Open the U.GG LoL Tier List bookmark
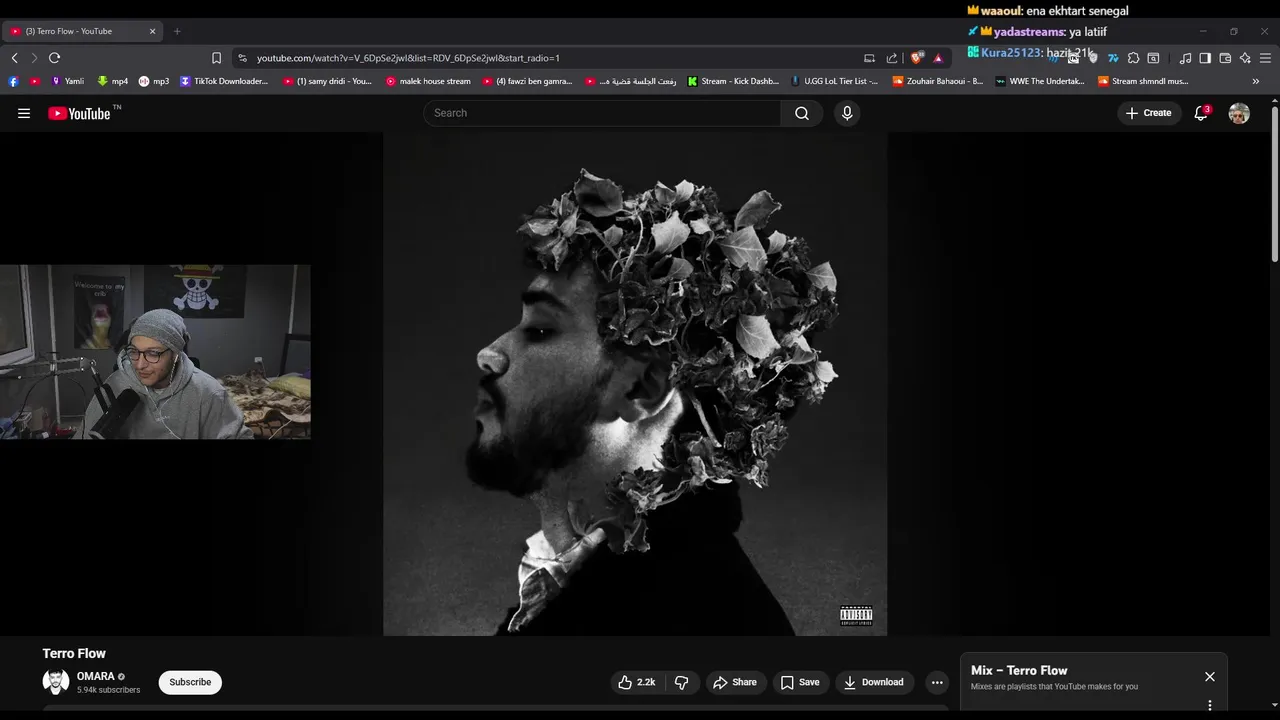Image resolution: width=1280 pixels, height=720 pixels. pyautogui.click(x=835, y=81)
